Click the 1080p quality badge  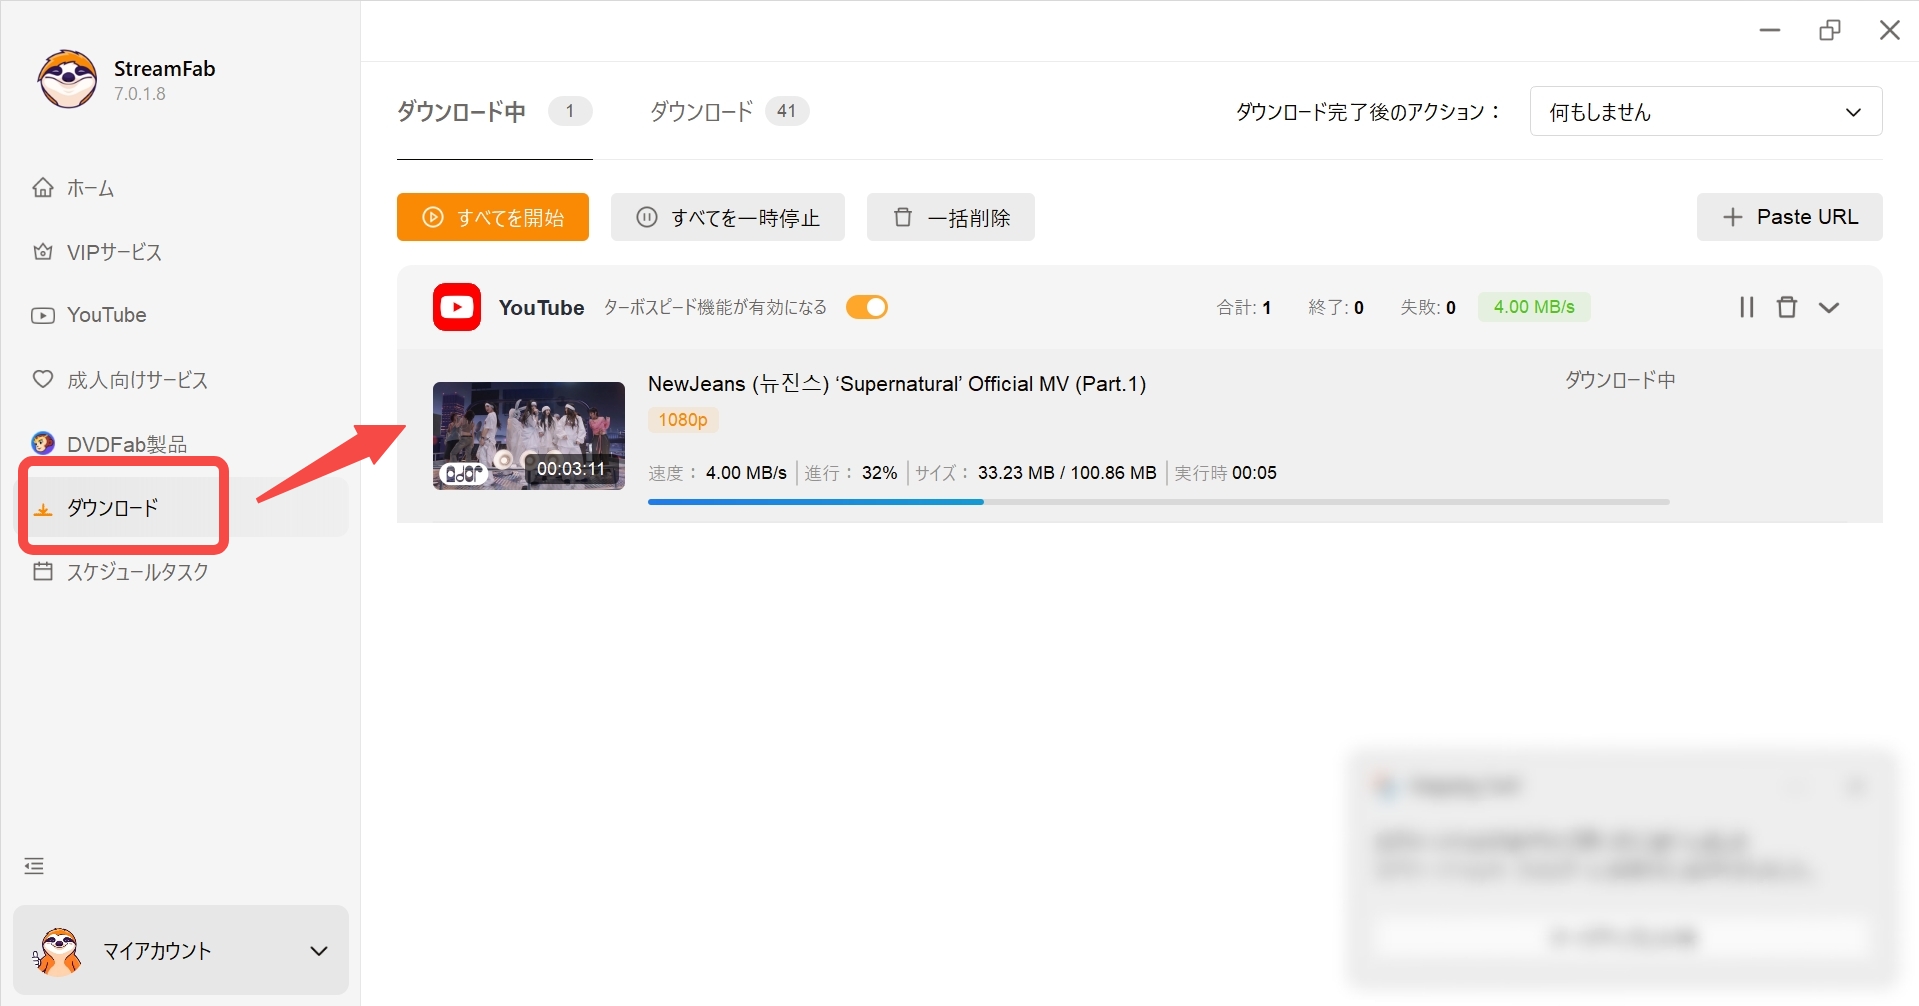(683, 420)
